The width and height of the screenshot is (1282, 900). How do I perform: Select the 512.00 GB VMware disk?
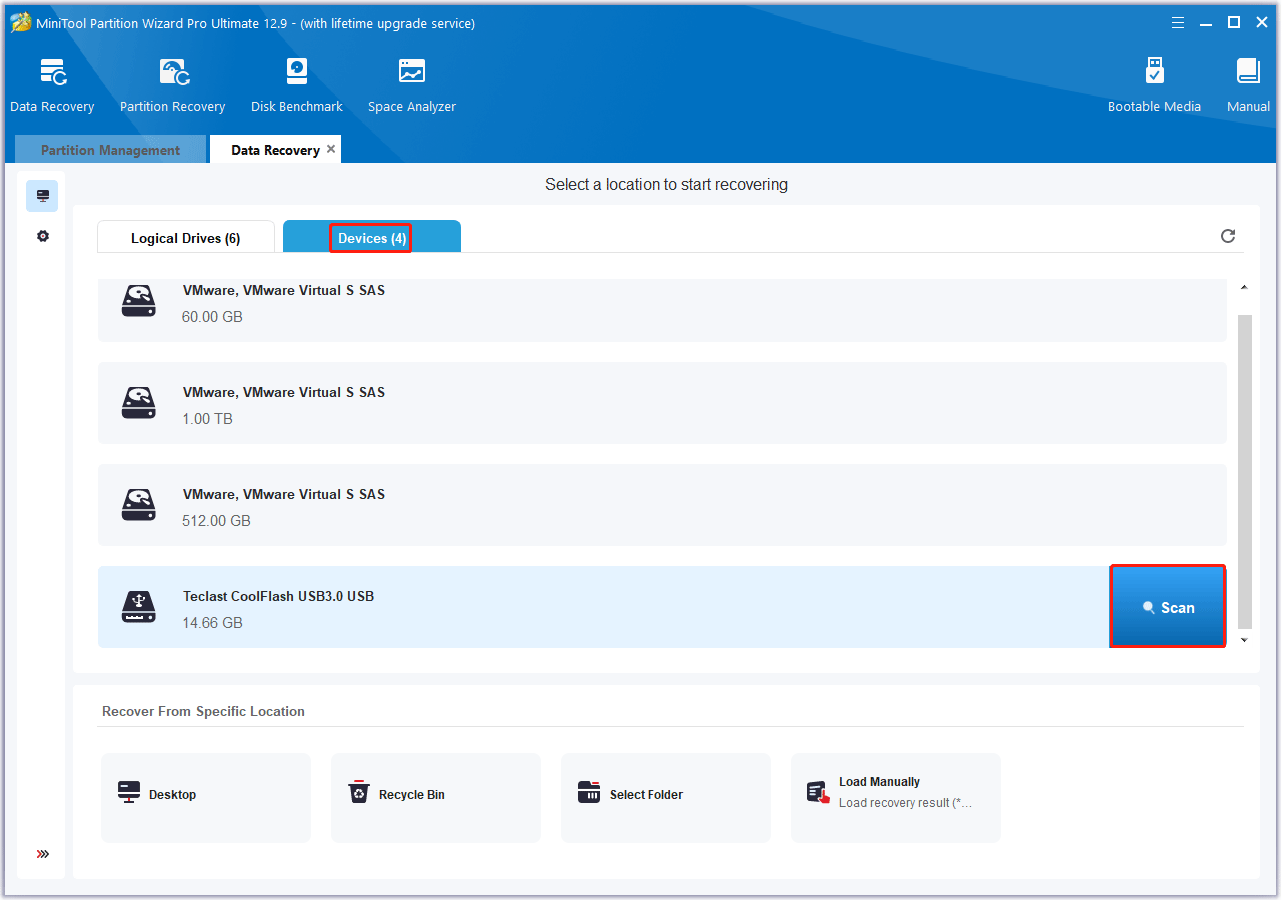coord(662,505)
